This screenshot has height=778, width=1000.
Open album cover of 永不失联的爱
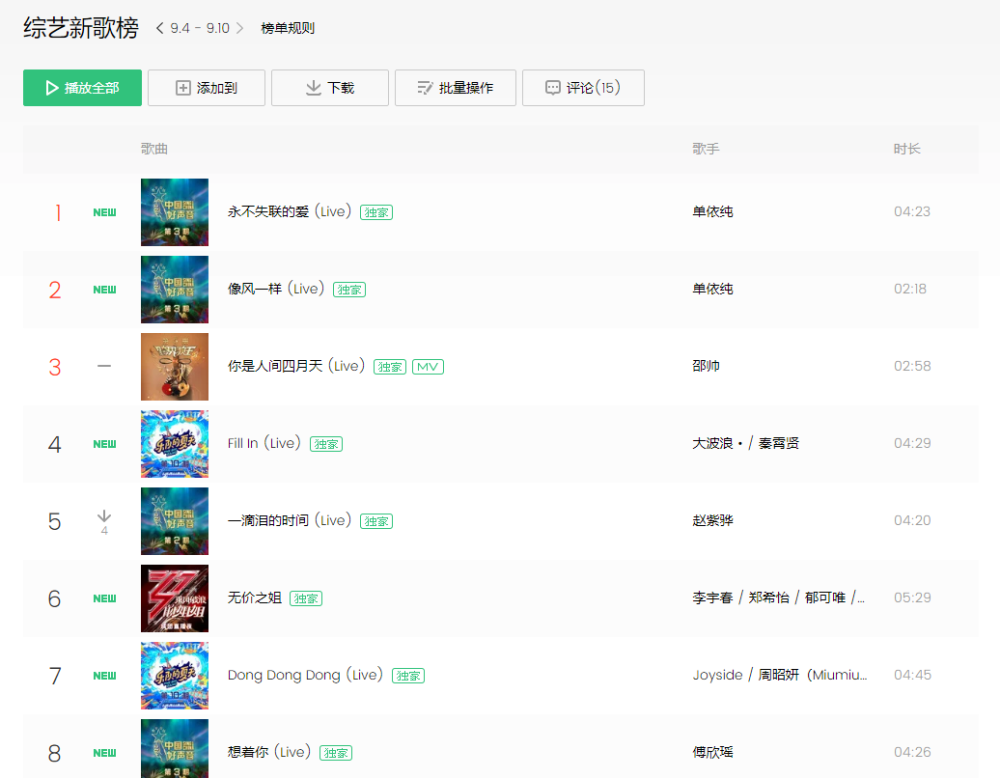coord(175,212)
